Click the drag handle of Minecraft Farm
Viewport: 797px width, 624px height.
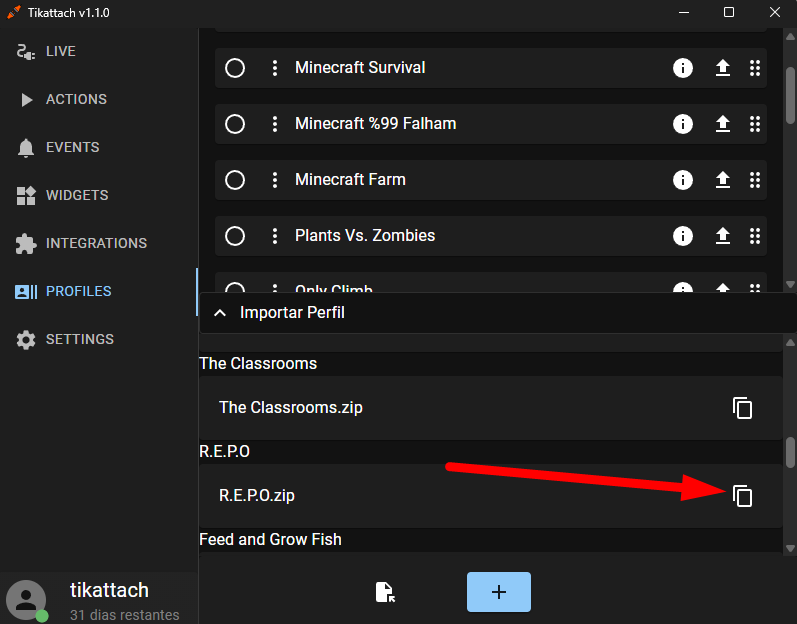755,180
